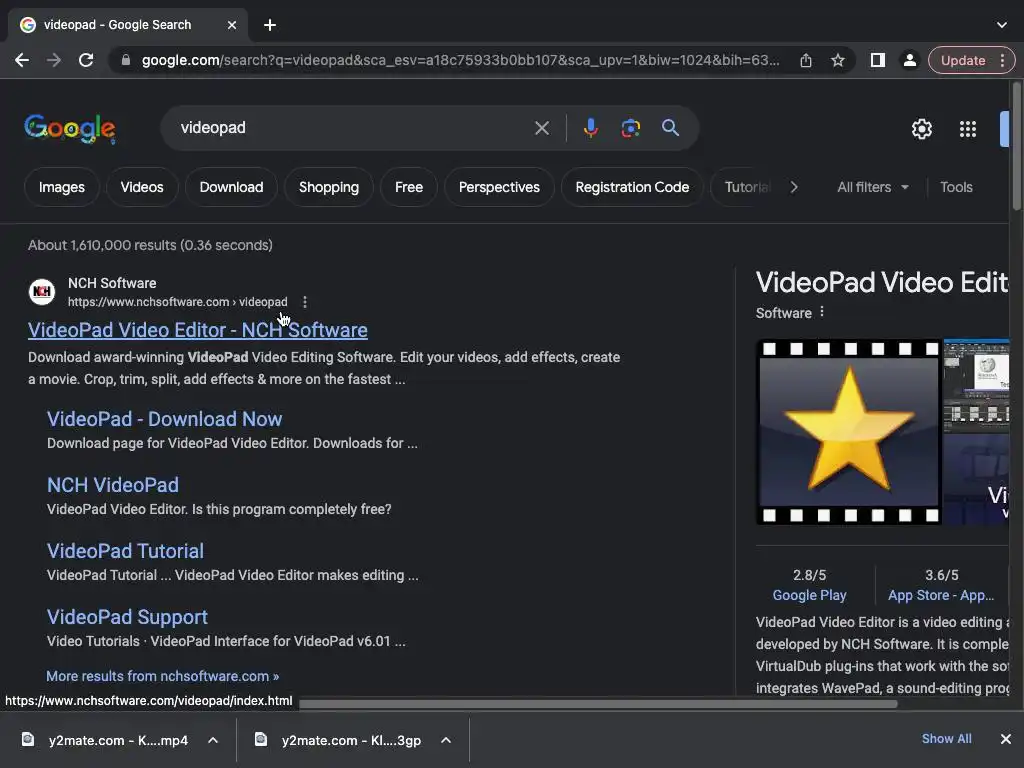Search by image with Google Lens
Screen dimensions: 1024x768
point(630,128)
